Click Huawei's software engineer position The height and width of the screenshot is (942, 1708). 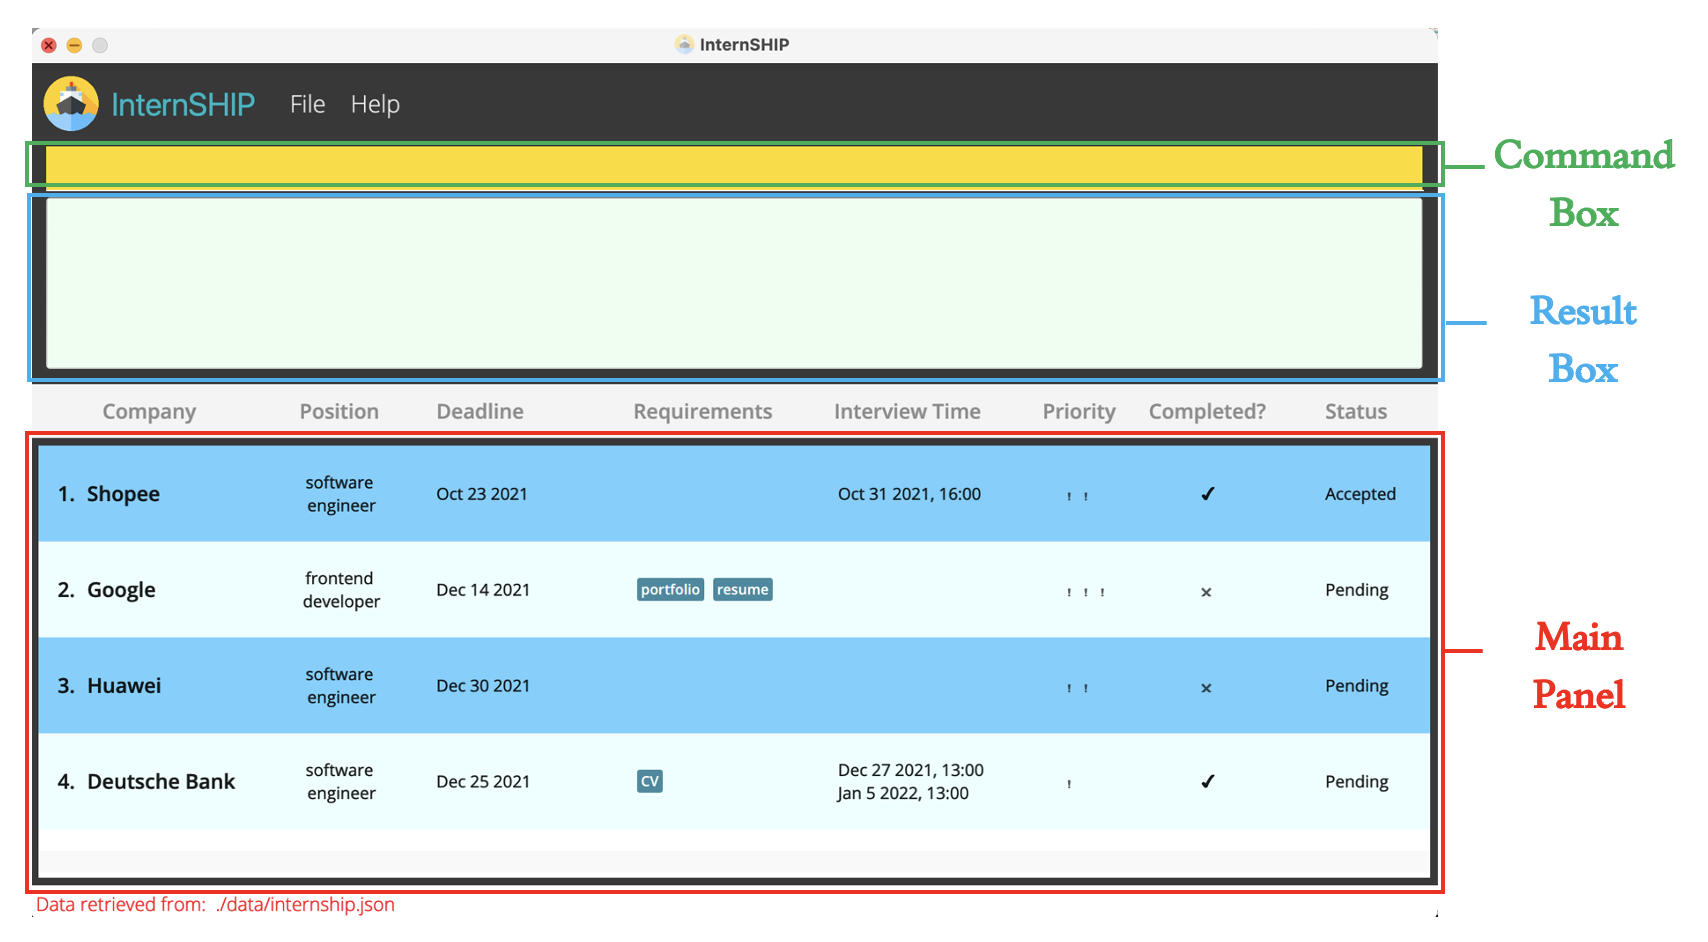click(341, 686)
